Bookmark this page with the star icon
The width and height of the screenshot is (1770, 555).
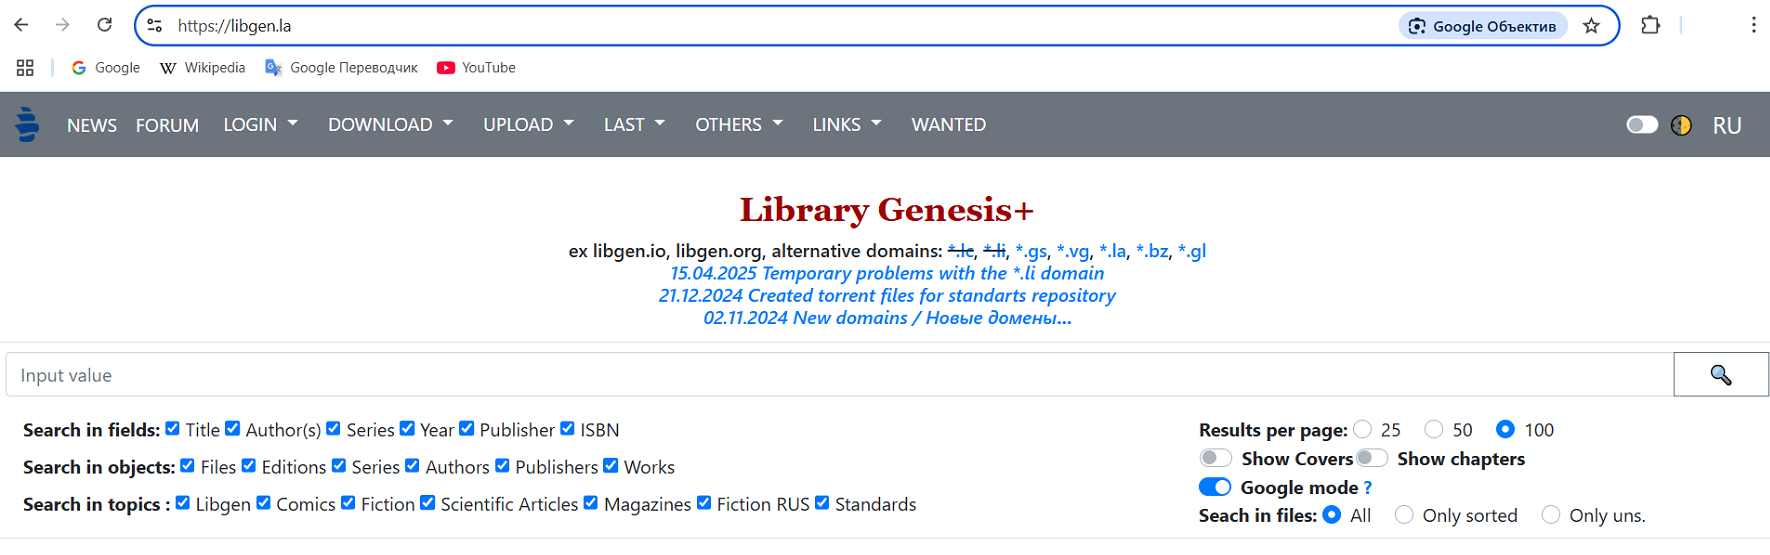[x=1591, y=26]
